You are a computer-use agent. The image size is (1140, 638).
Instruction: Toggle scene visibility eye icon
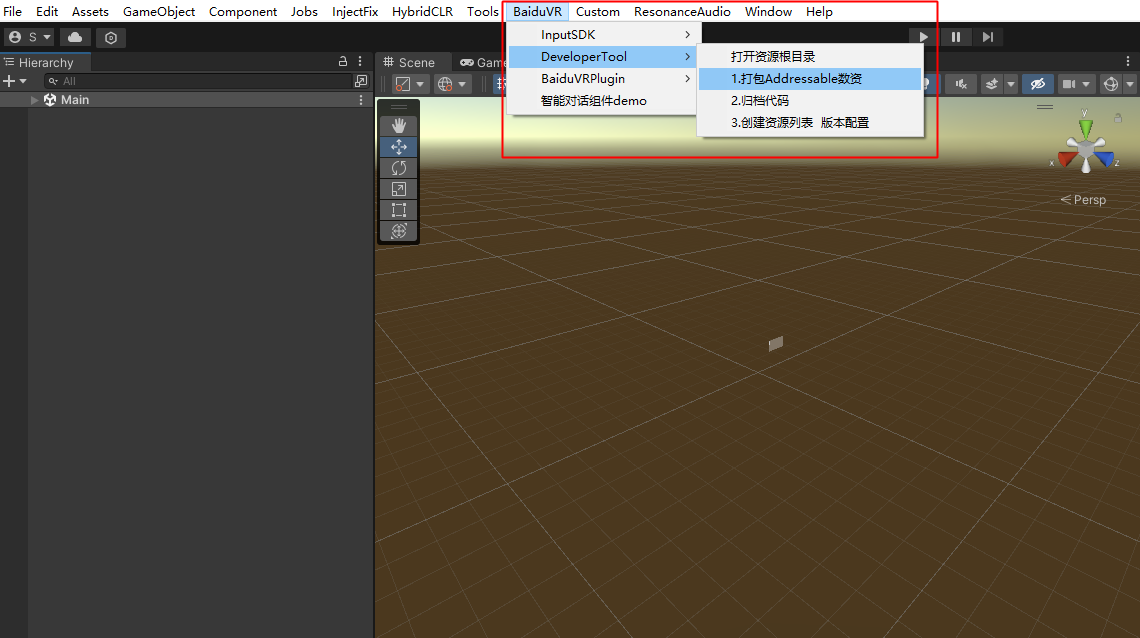[1037, 84]
